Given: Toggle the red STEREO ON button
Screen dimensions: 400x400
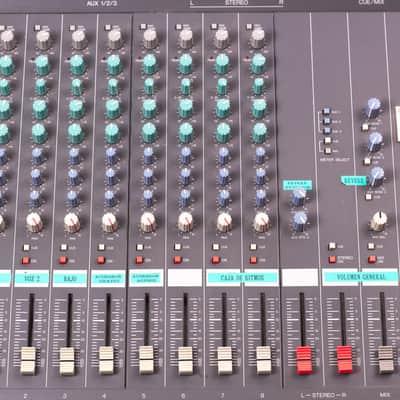Looking at the screenshot, I should [x=332, y=259].
